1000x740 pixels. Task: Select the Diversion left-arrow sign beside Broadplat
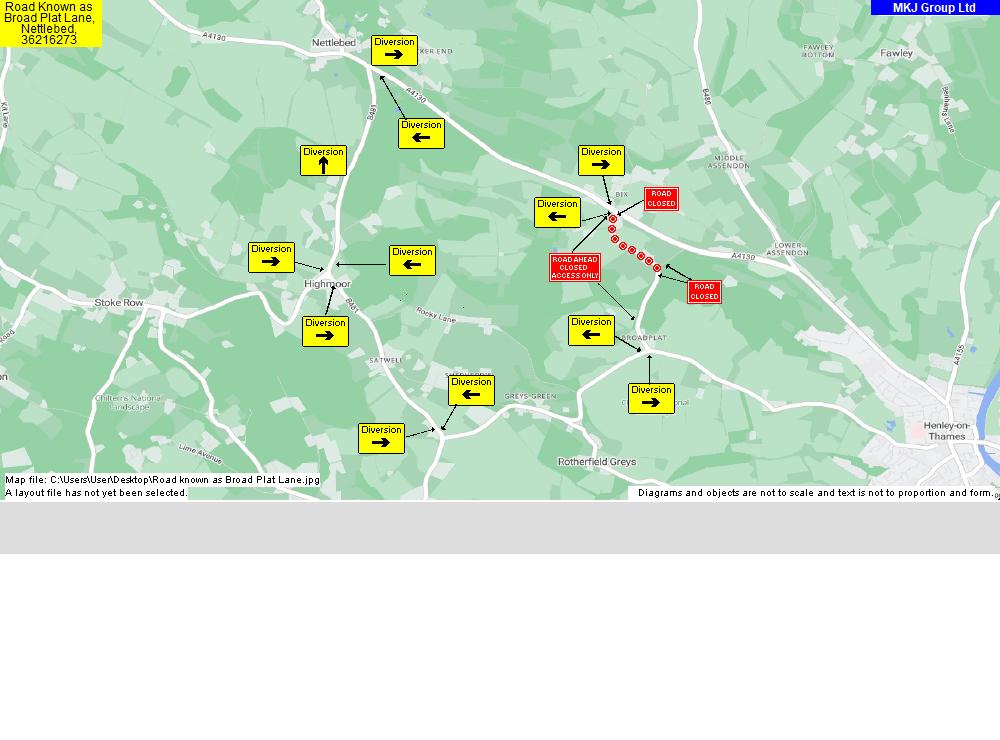591,330
